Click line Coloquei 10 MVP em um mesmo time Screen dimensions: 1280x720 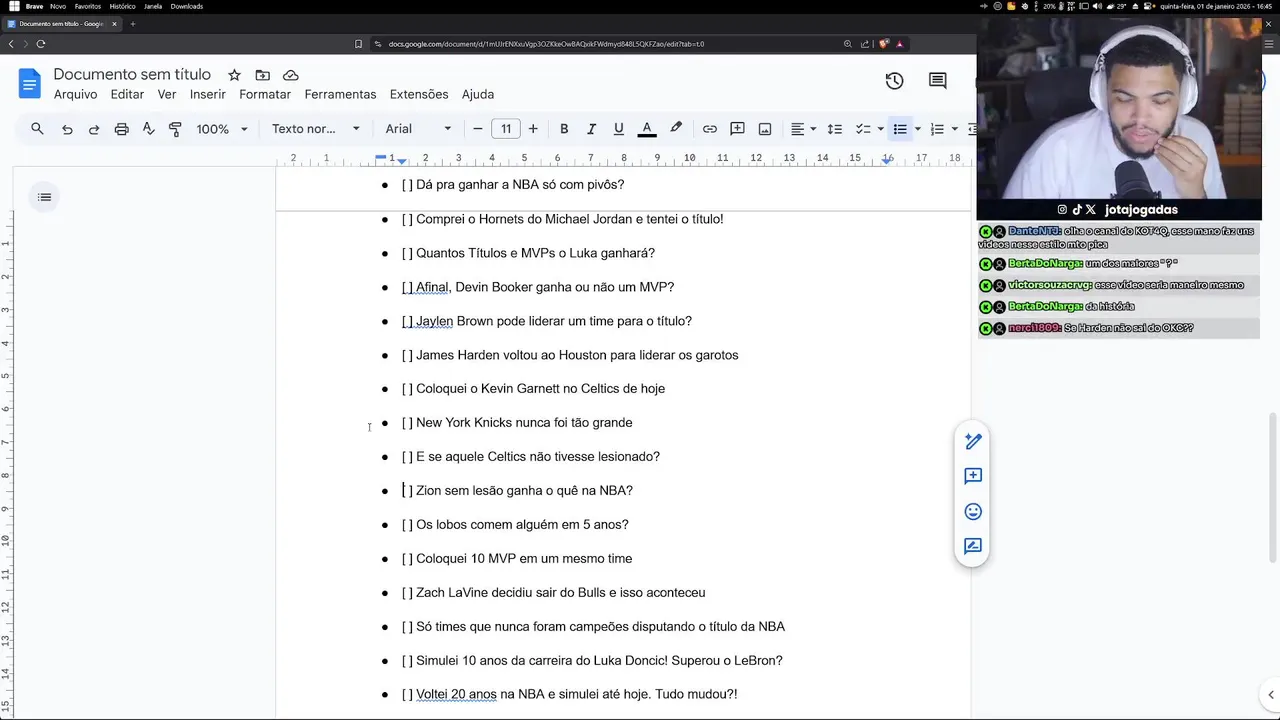(x=517, y=559)
